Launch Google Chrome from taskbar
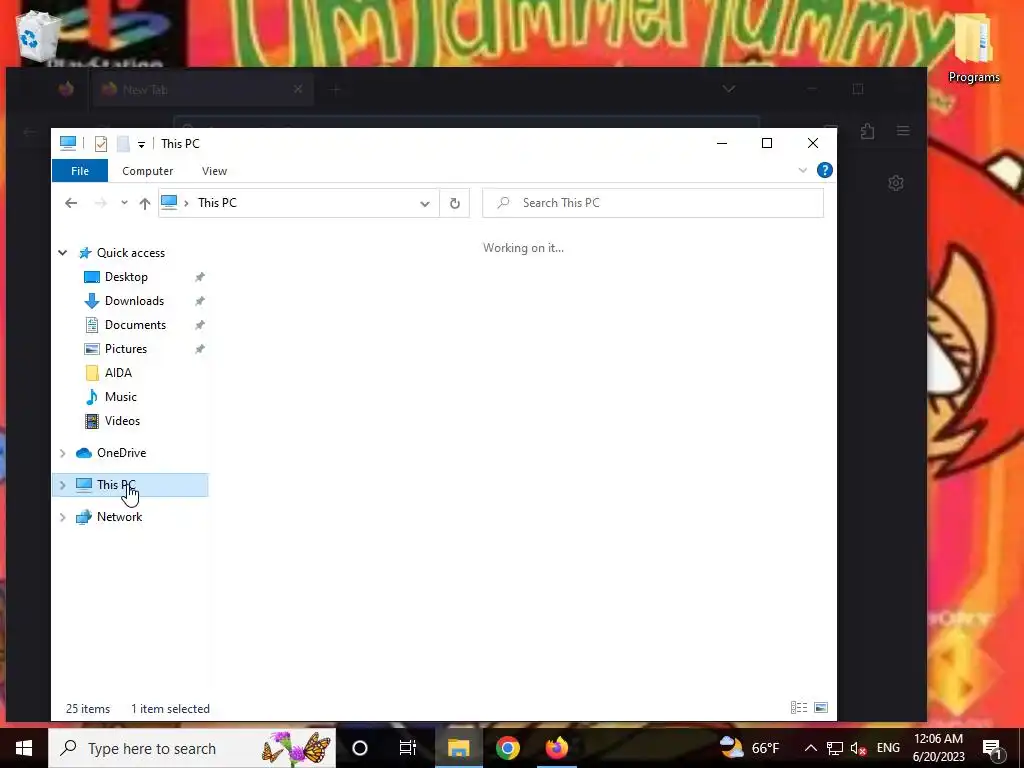This screenshot has width=1024, height=768. point(507,748)
